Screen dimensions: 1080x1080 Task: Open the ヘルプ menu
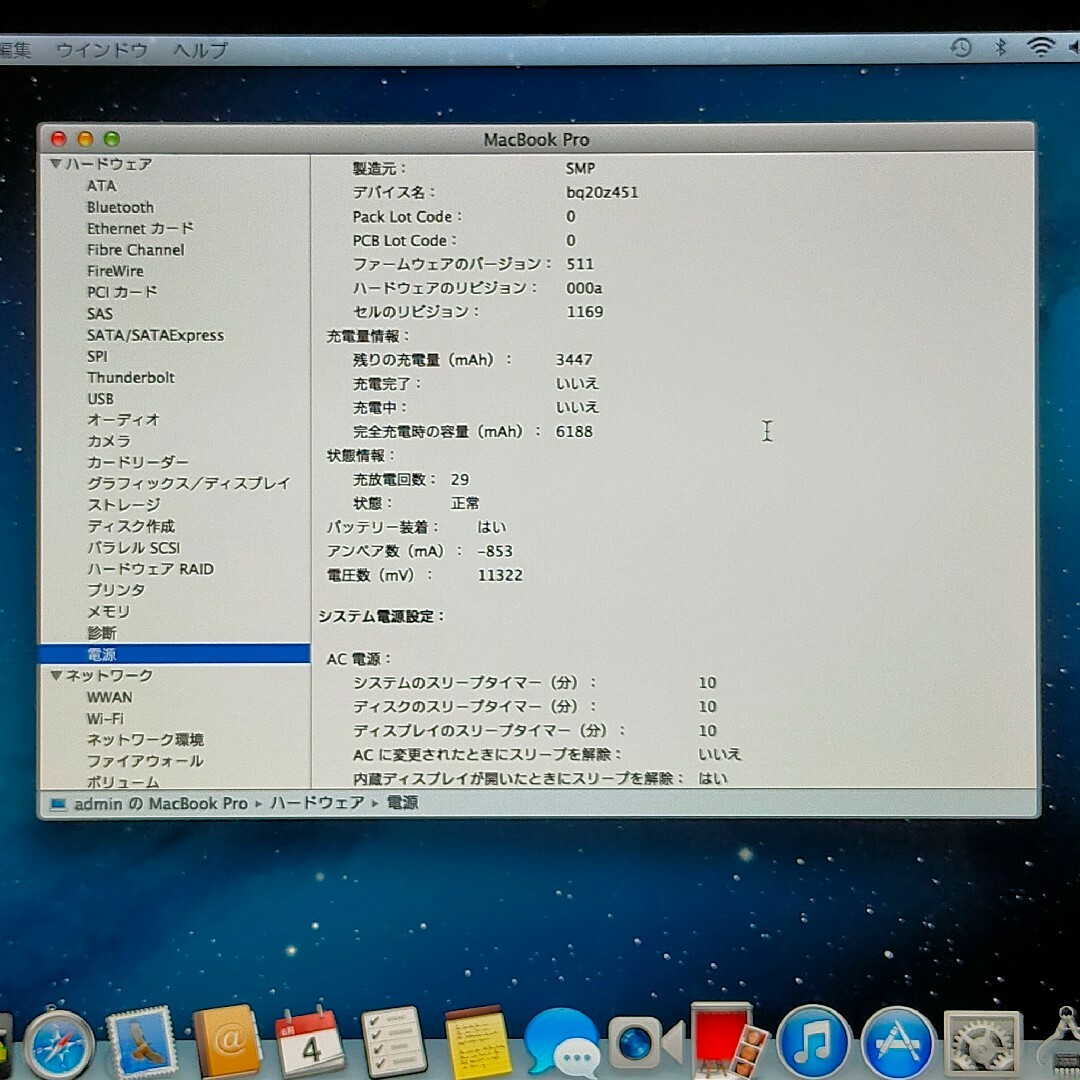(200, 50)
